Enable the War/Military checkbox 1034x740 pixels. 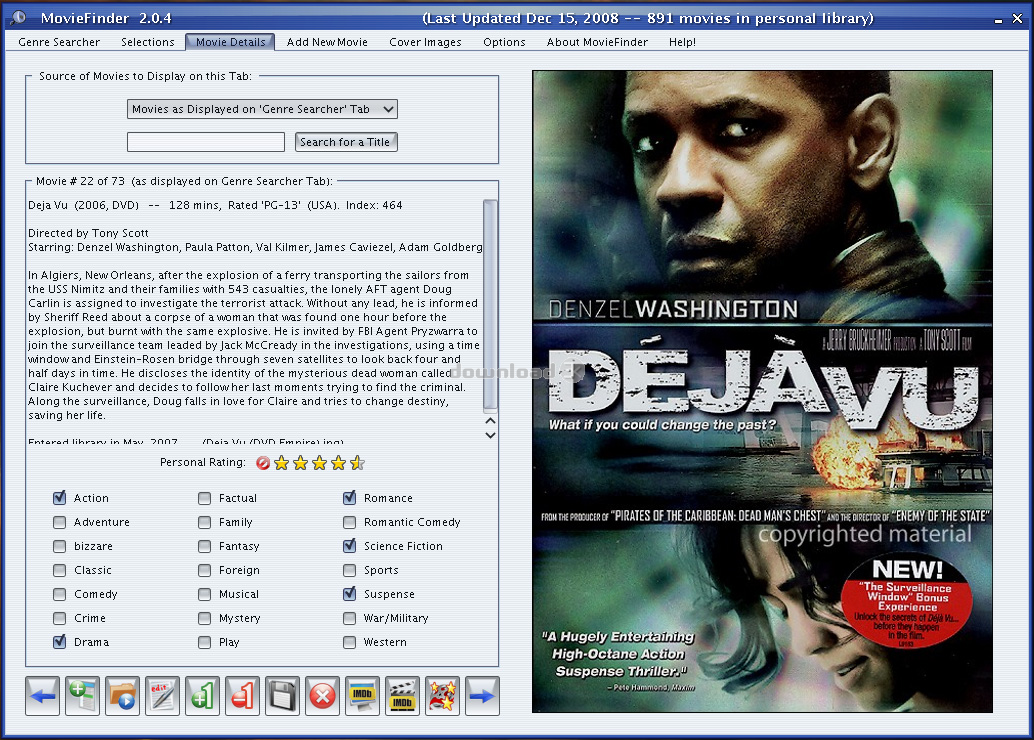pos(350,618)
